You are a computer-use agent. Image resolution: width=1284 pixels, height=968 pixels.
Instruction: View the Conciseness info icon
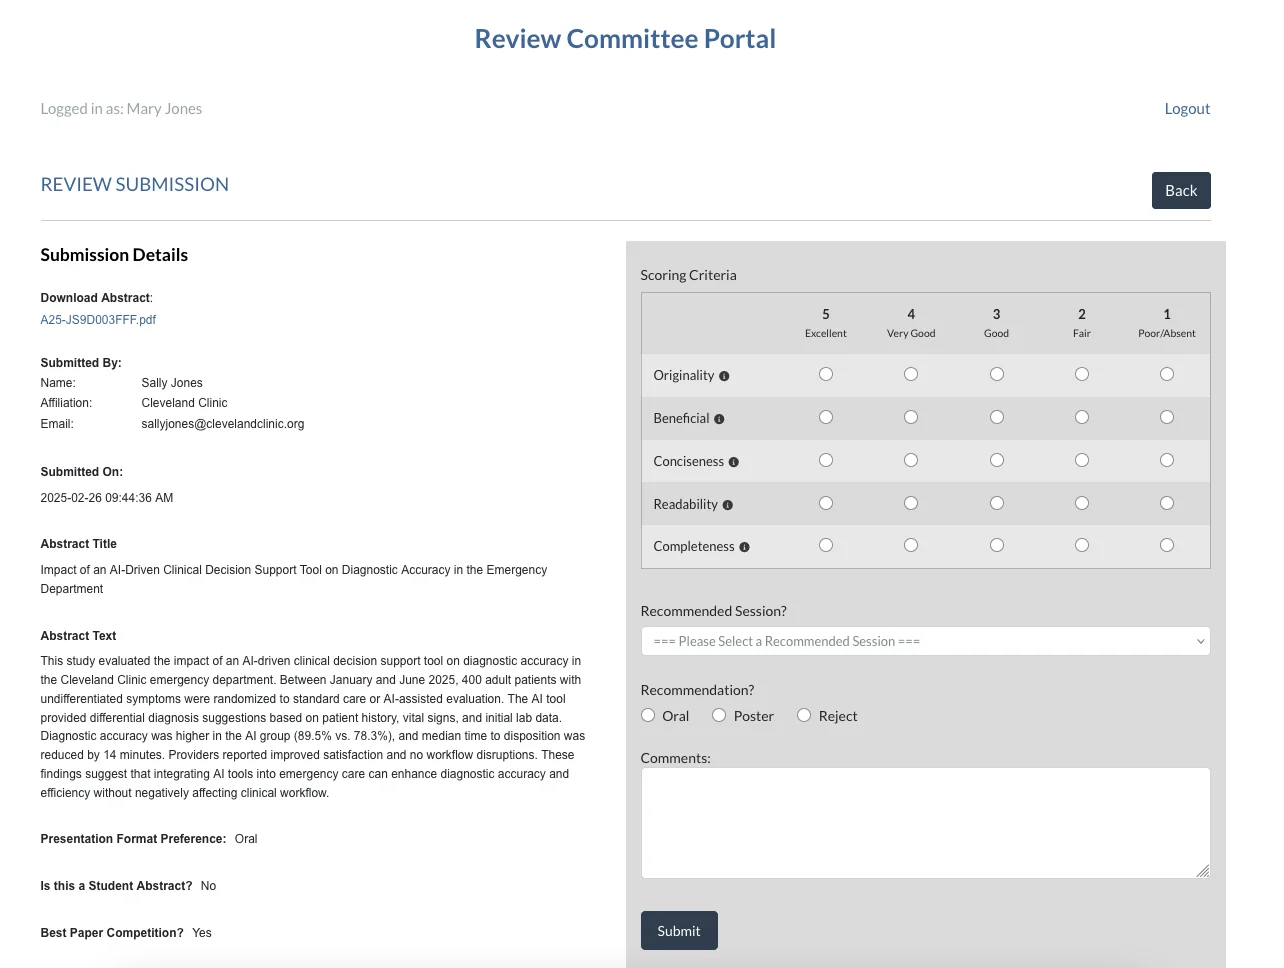point(733,461)
